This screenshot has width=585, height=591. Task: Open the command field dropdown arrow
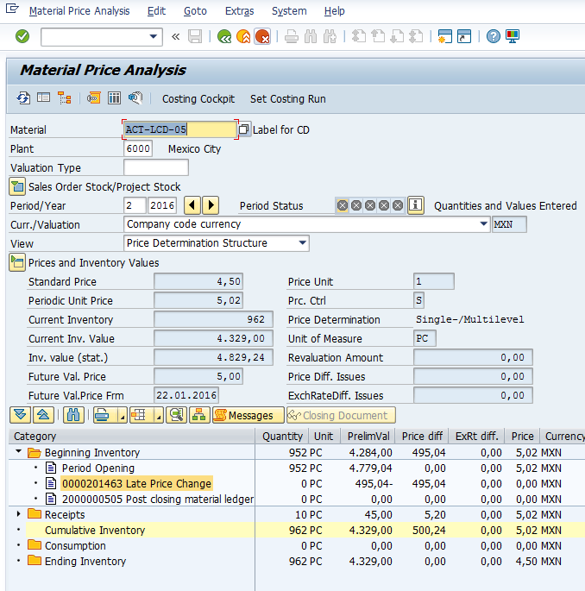click(x=153, y=37)
